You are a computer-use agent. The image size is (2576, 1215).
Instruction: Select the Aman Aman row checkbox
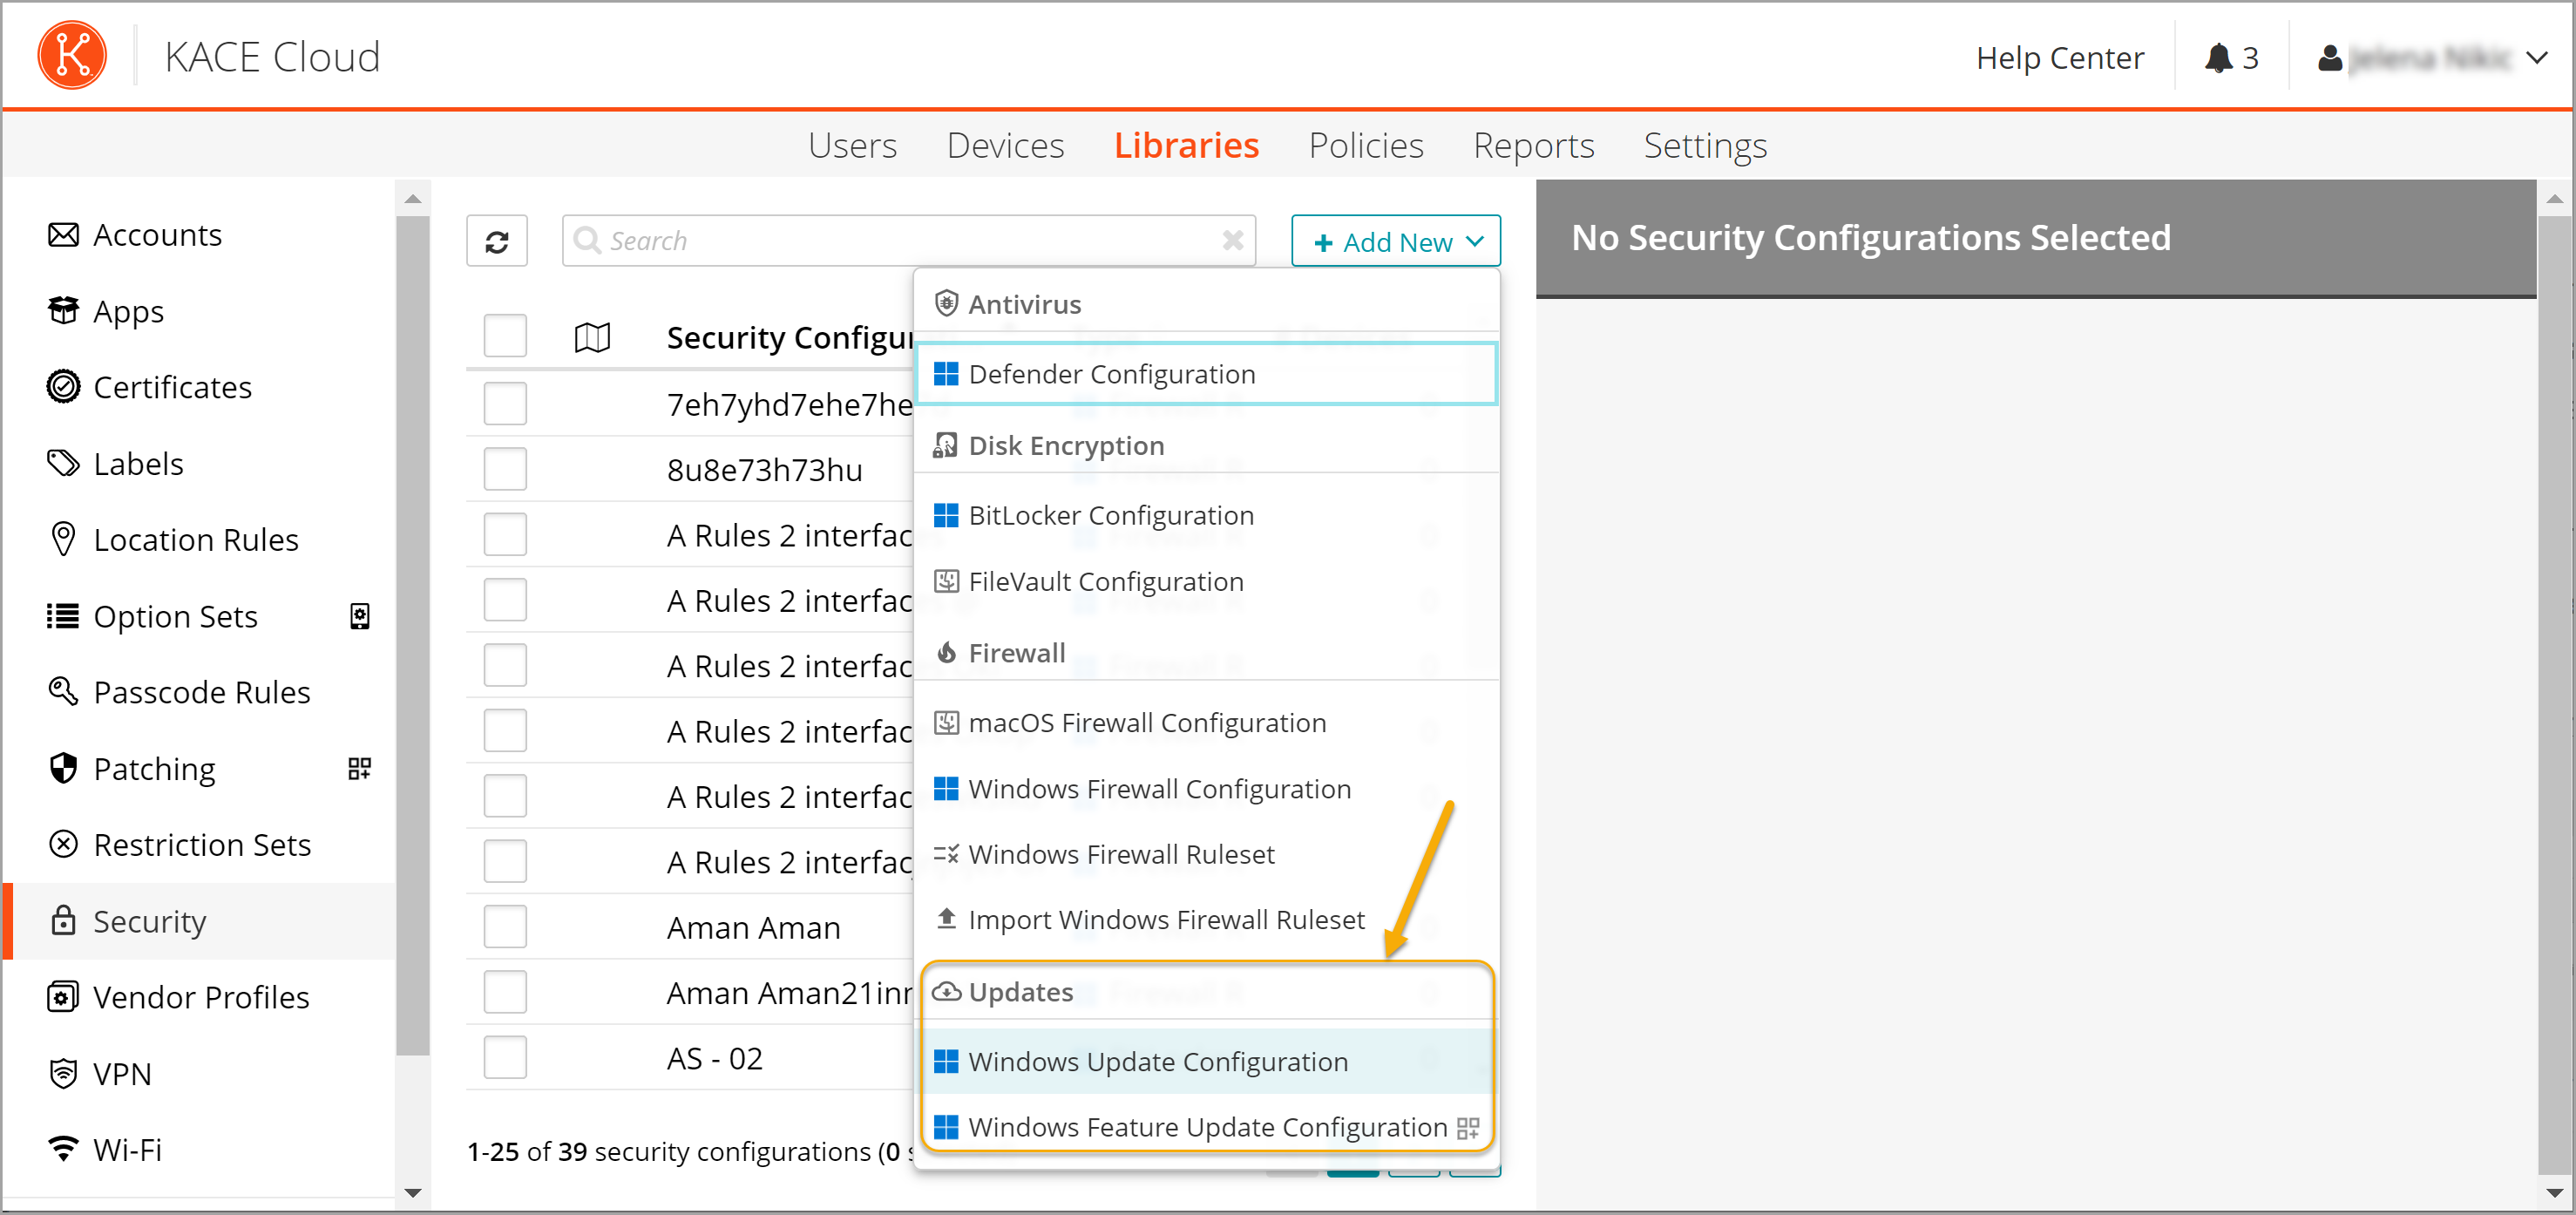(505, 927)
